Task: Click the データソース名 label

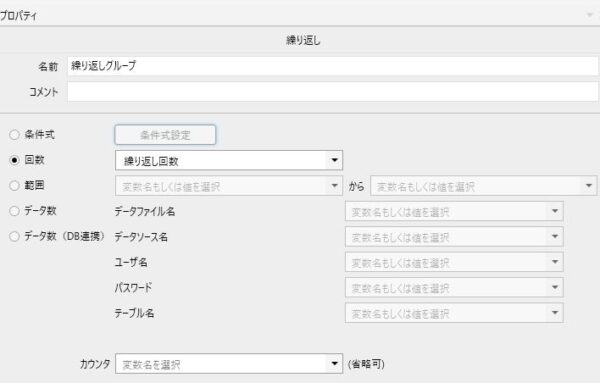Action: [x=141, y=237]
